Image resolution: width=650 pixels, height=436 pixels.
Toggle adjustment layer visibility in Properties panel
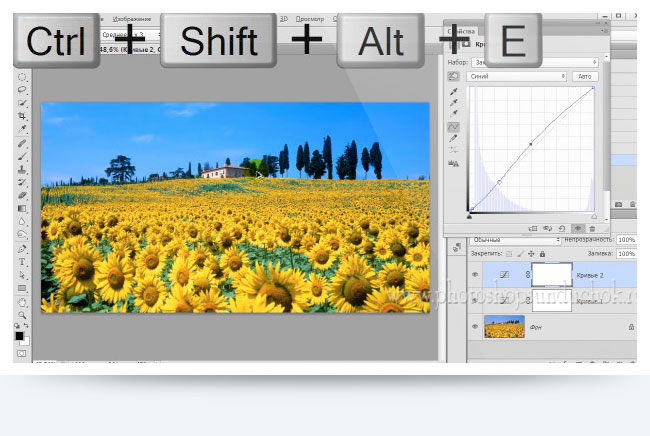click(x=577, y=228)
